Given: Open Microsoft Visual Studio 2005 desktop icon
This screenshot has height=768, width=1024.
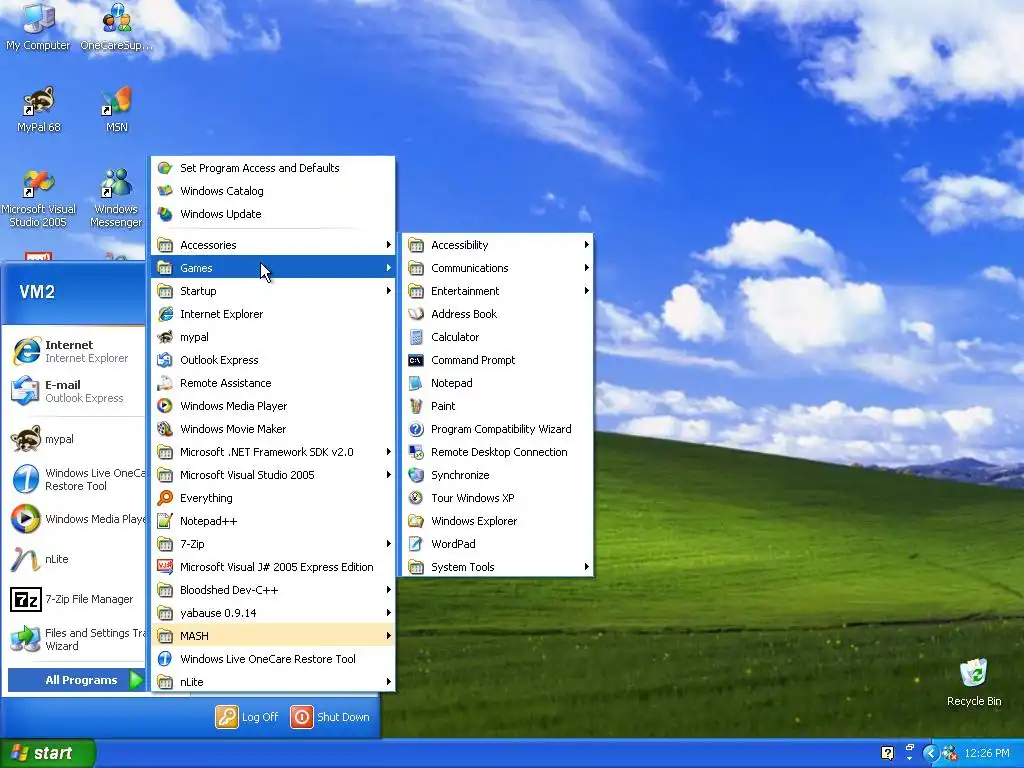Looking at the screenshot, I should (38, 199).
